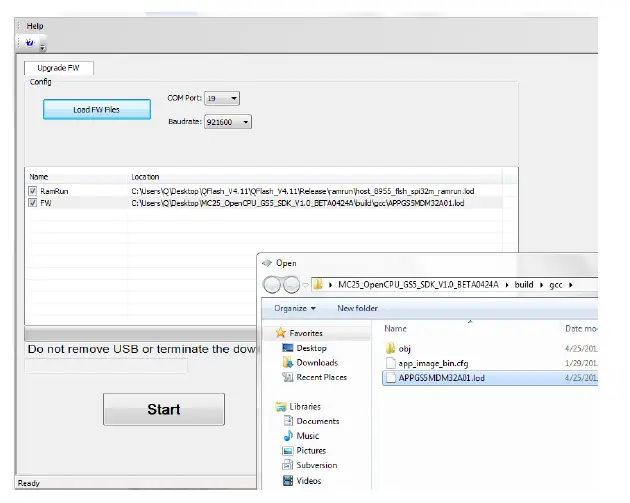Screen dimensions: 630x503
Task: Open toolbar overflow options arrow
Action: (x=43, y=48)
